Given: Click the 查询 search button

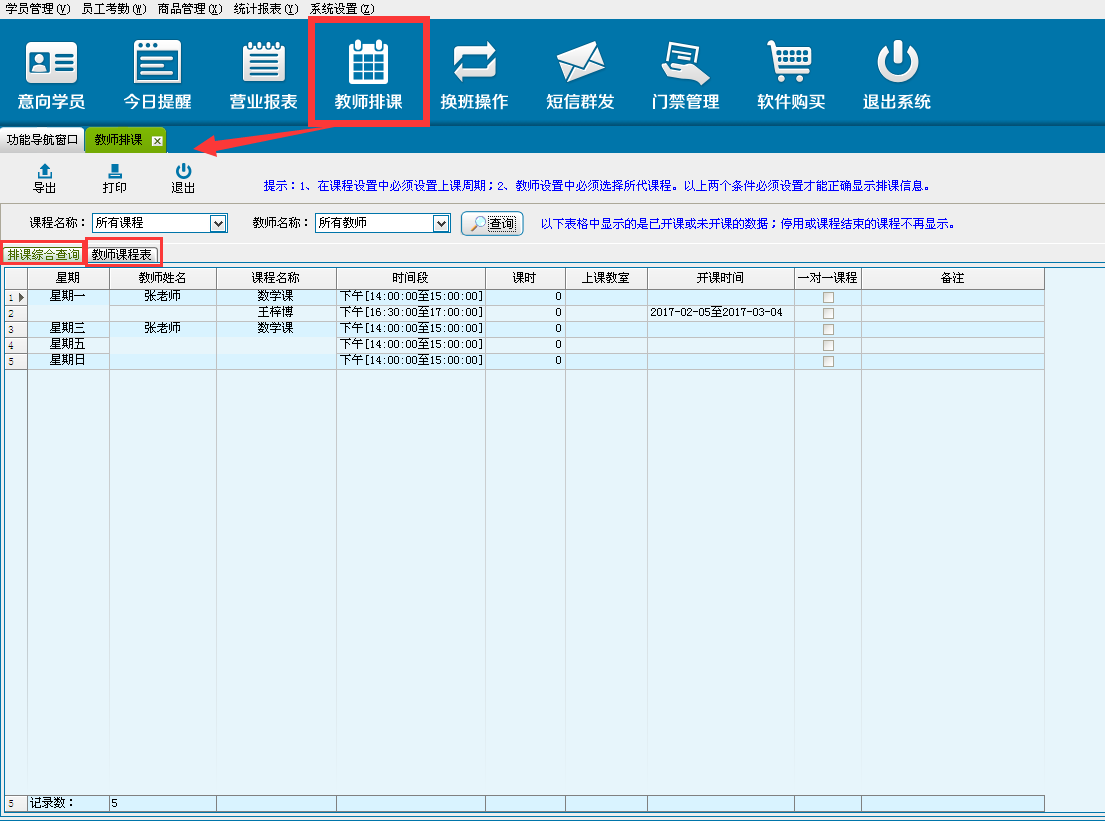Looking at the screenshot, I should (x=492, y=224).
